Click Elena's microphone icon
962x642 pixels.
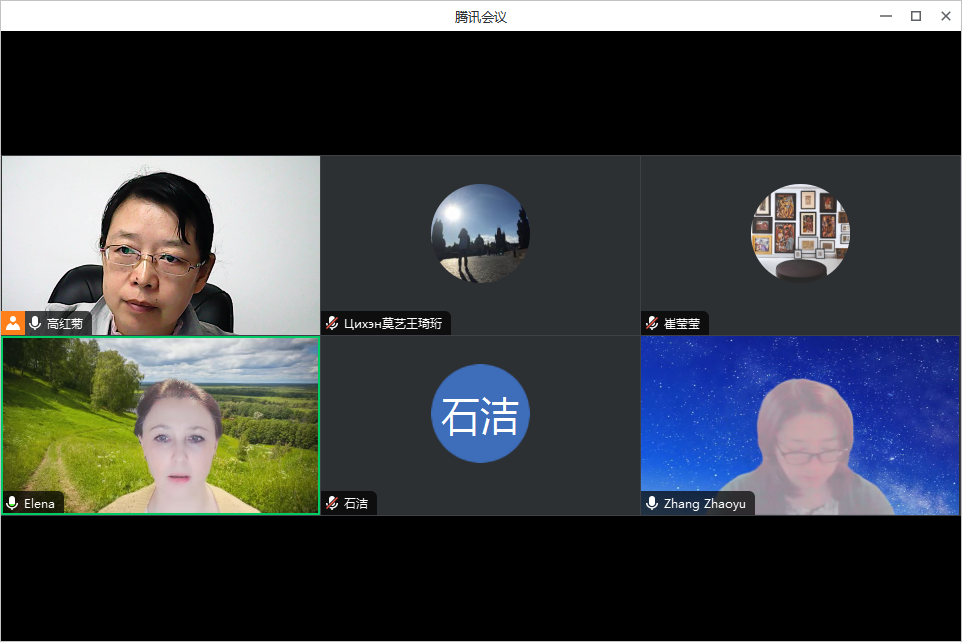pos(12,503)
